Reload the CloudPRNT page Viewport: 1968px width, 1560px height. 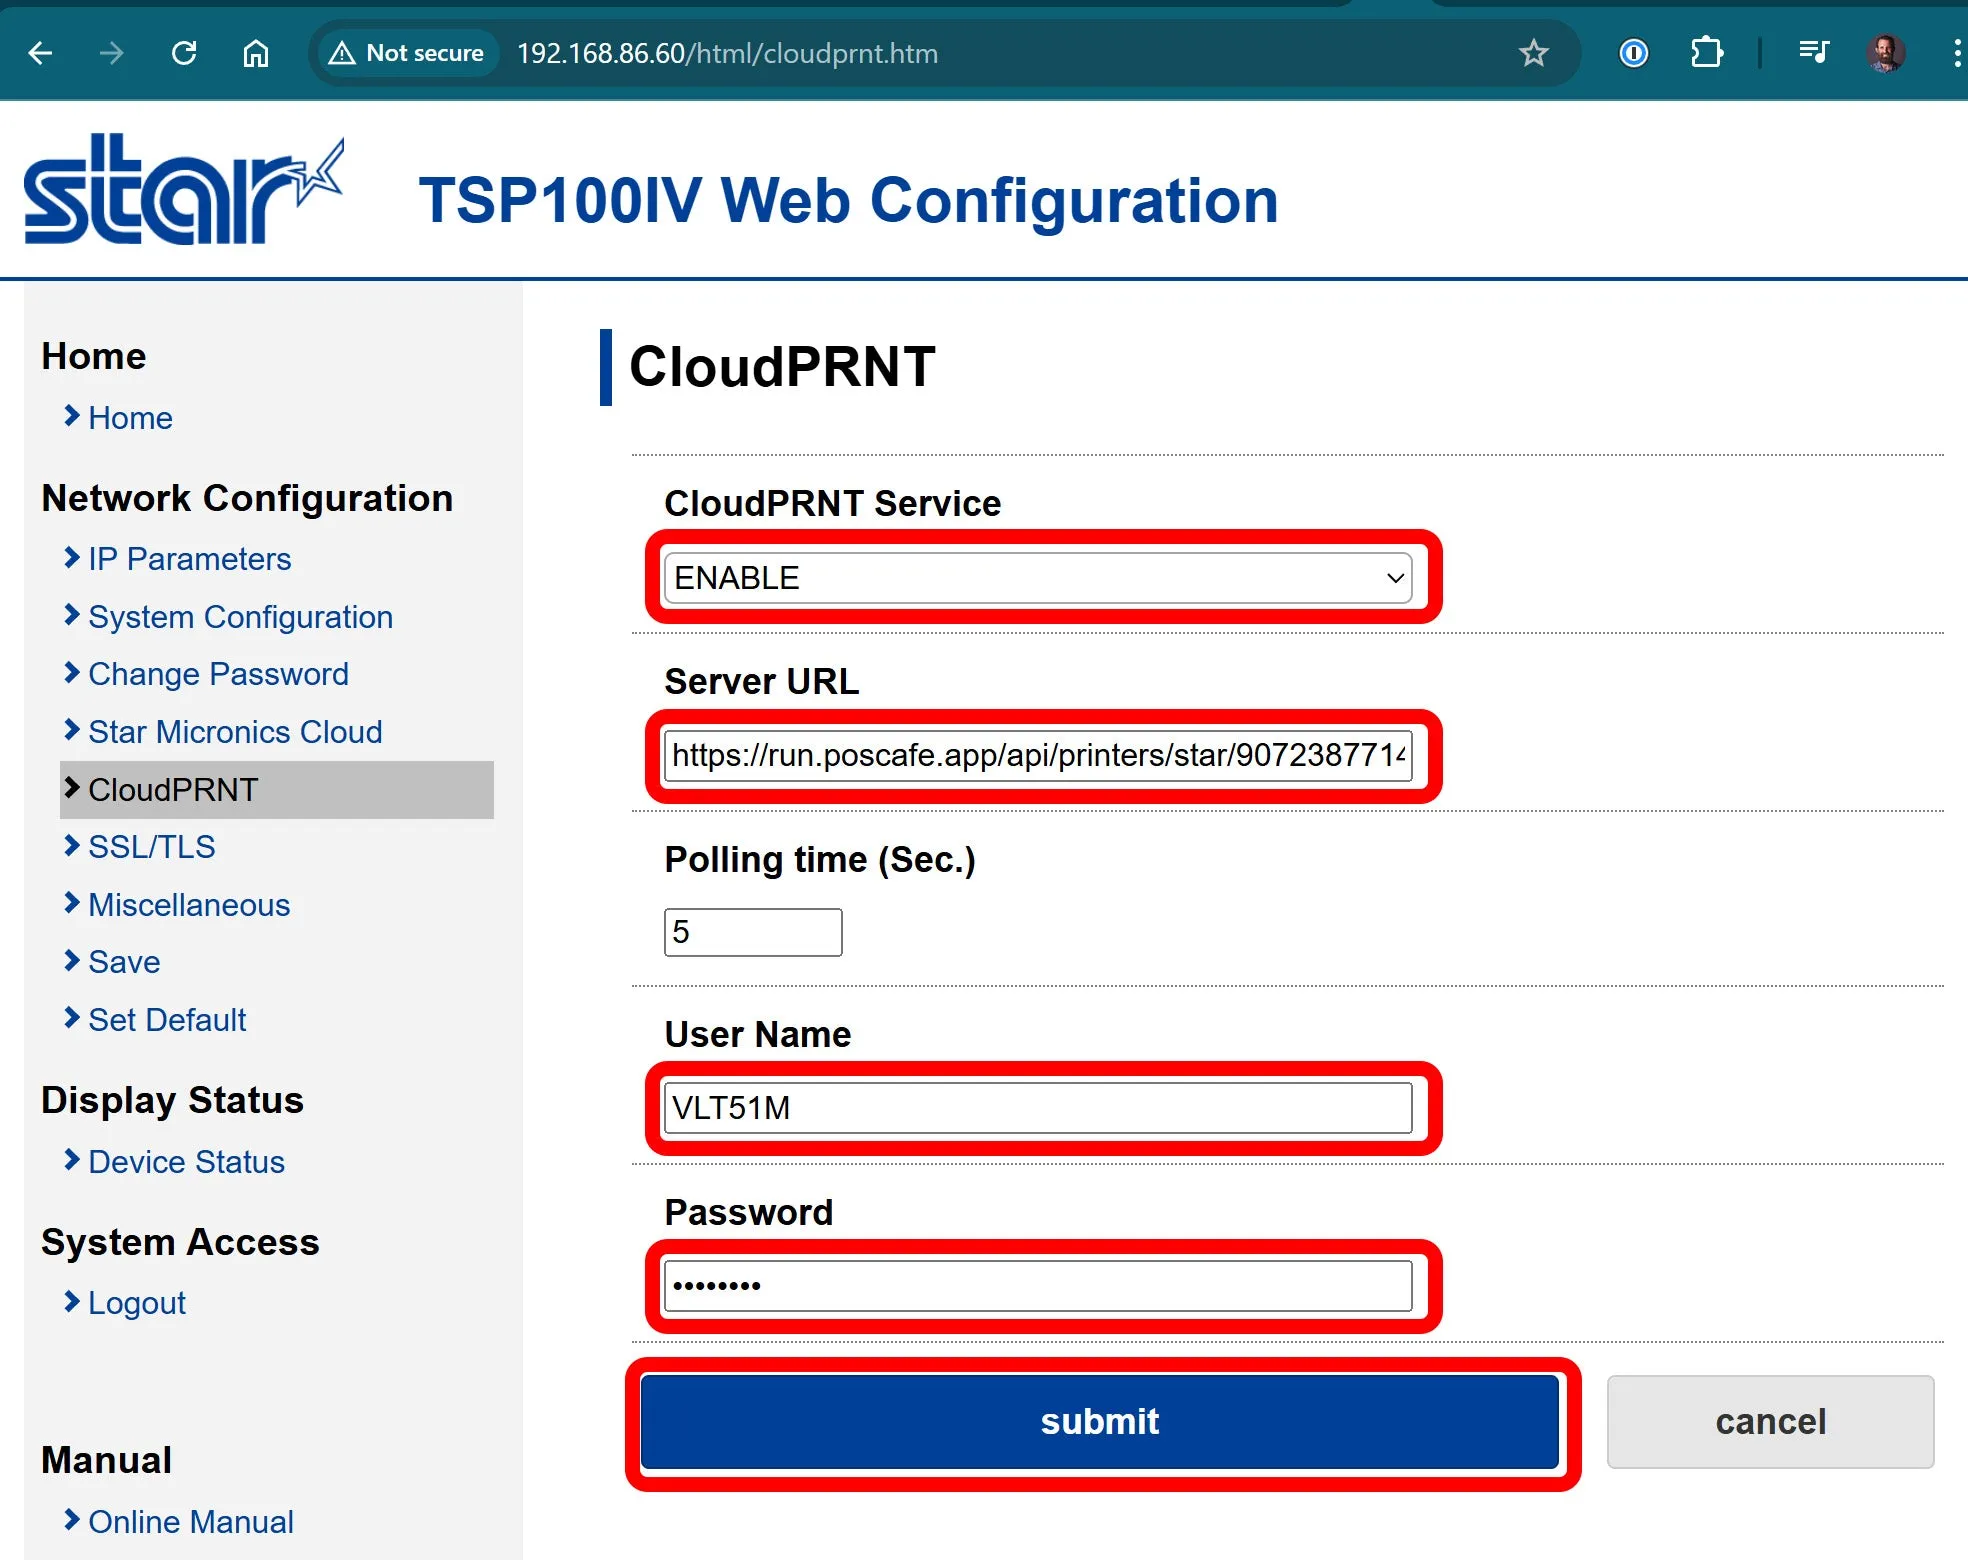[184, 53]
